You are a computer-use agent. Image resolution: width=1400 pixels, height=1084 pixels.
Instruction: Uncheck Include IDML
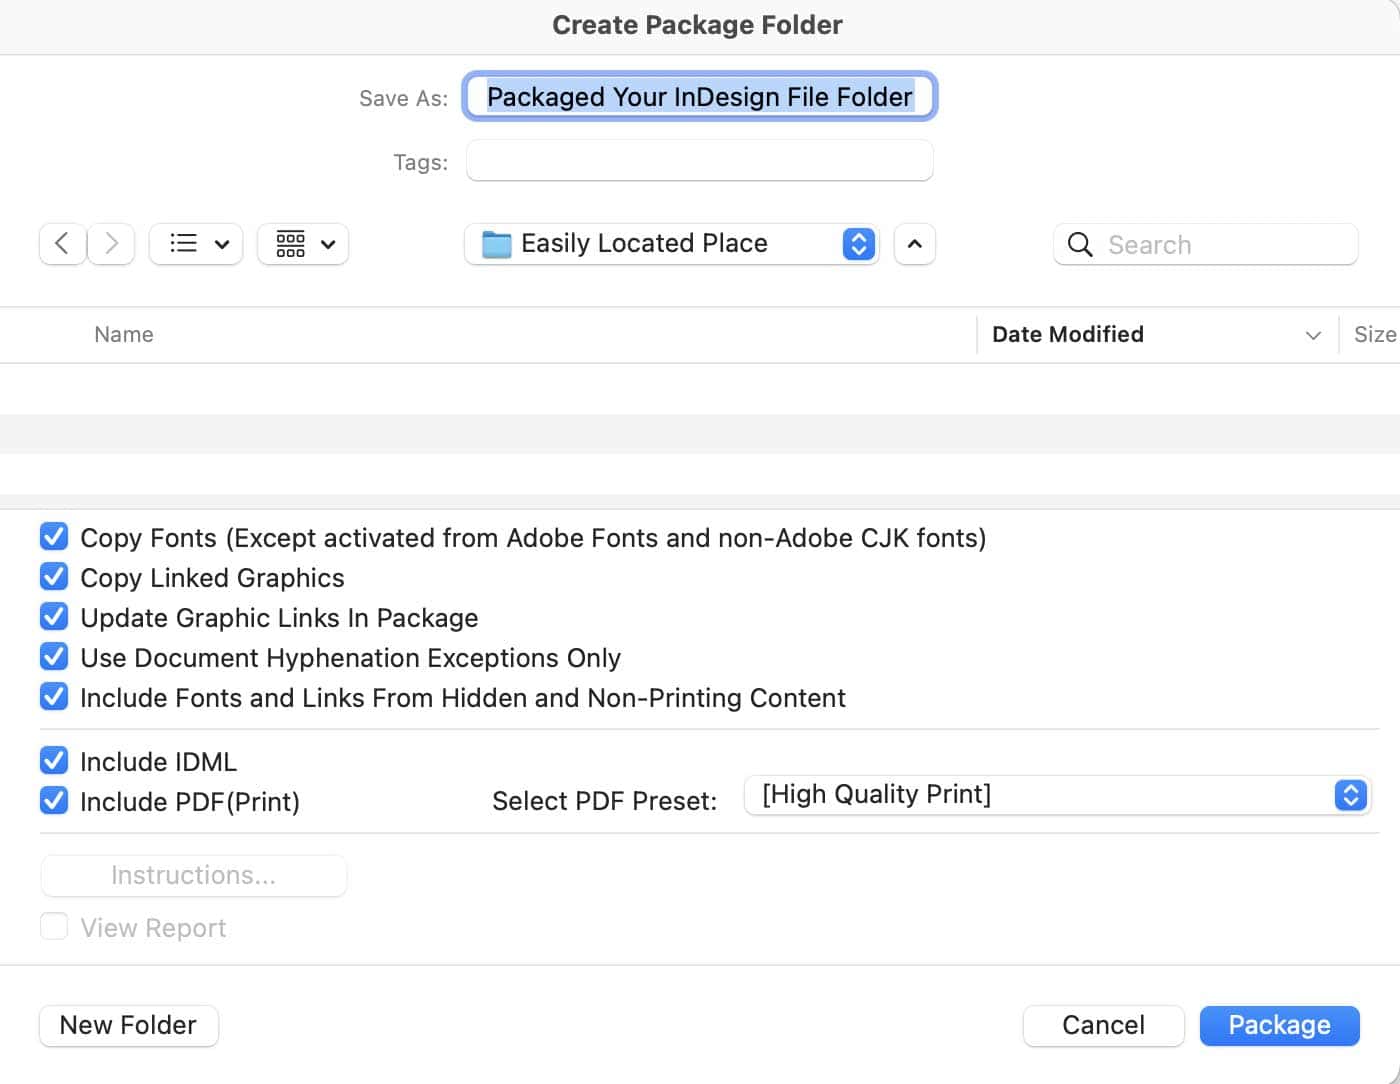(x=53, y=761)
